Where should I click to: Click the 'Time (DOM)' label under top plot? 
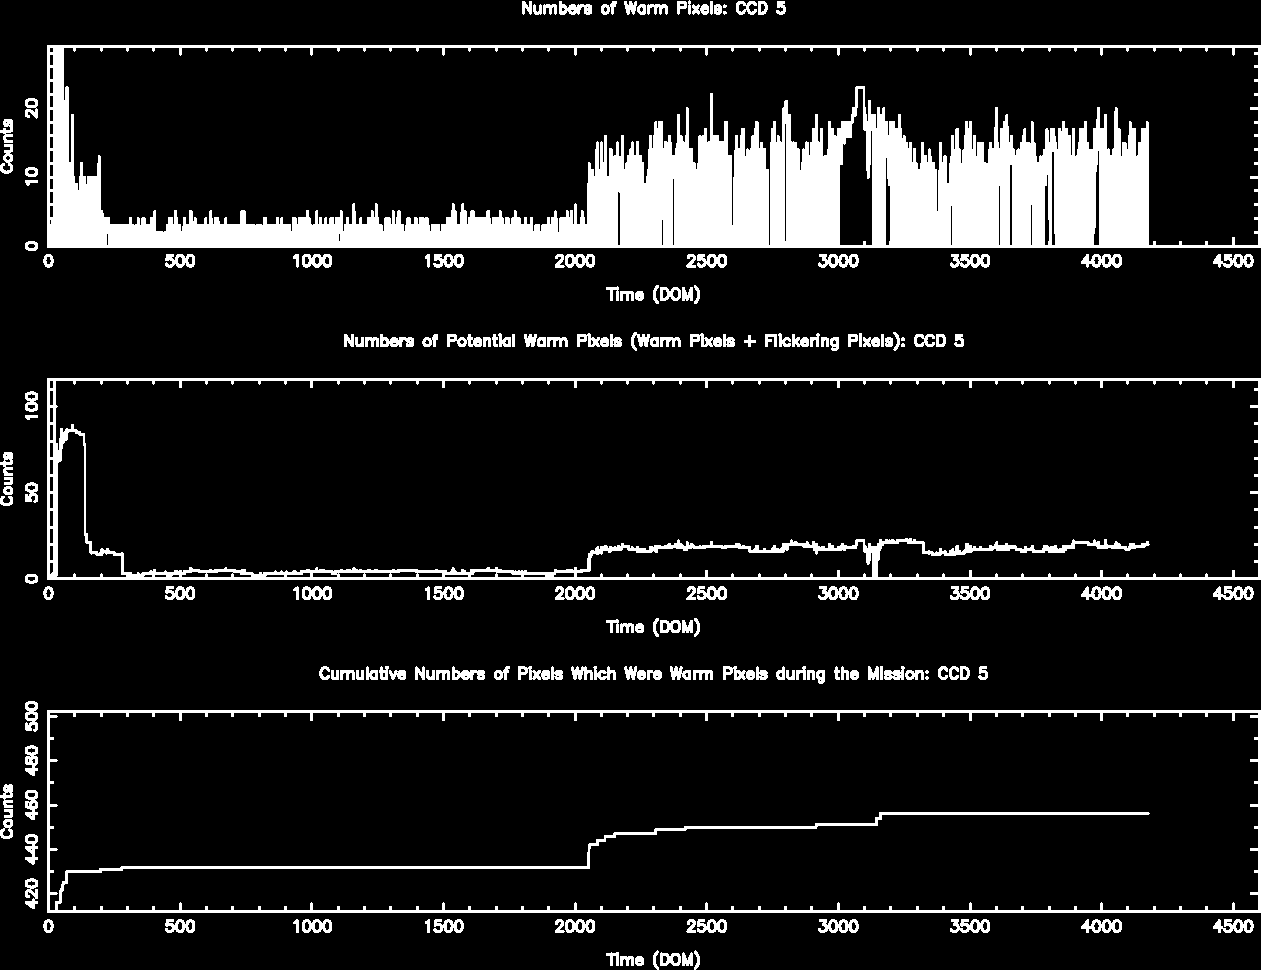click(653, 294)
